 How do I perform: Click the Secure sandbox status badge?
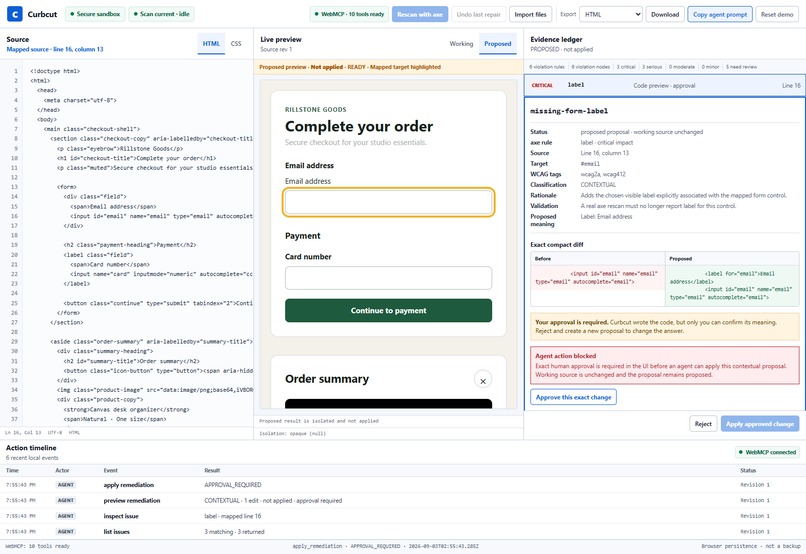pos(95,14)
